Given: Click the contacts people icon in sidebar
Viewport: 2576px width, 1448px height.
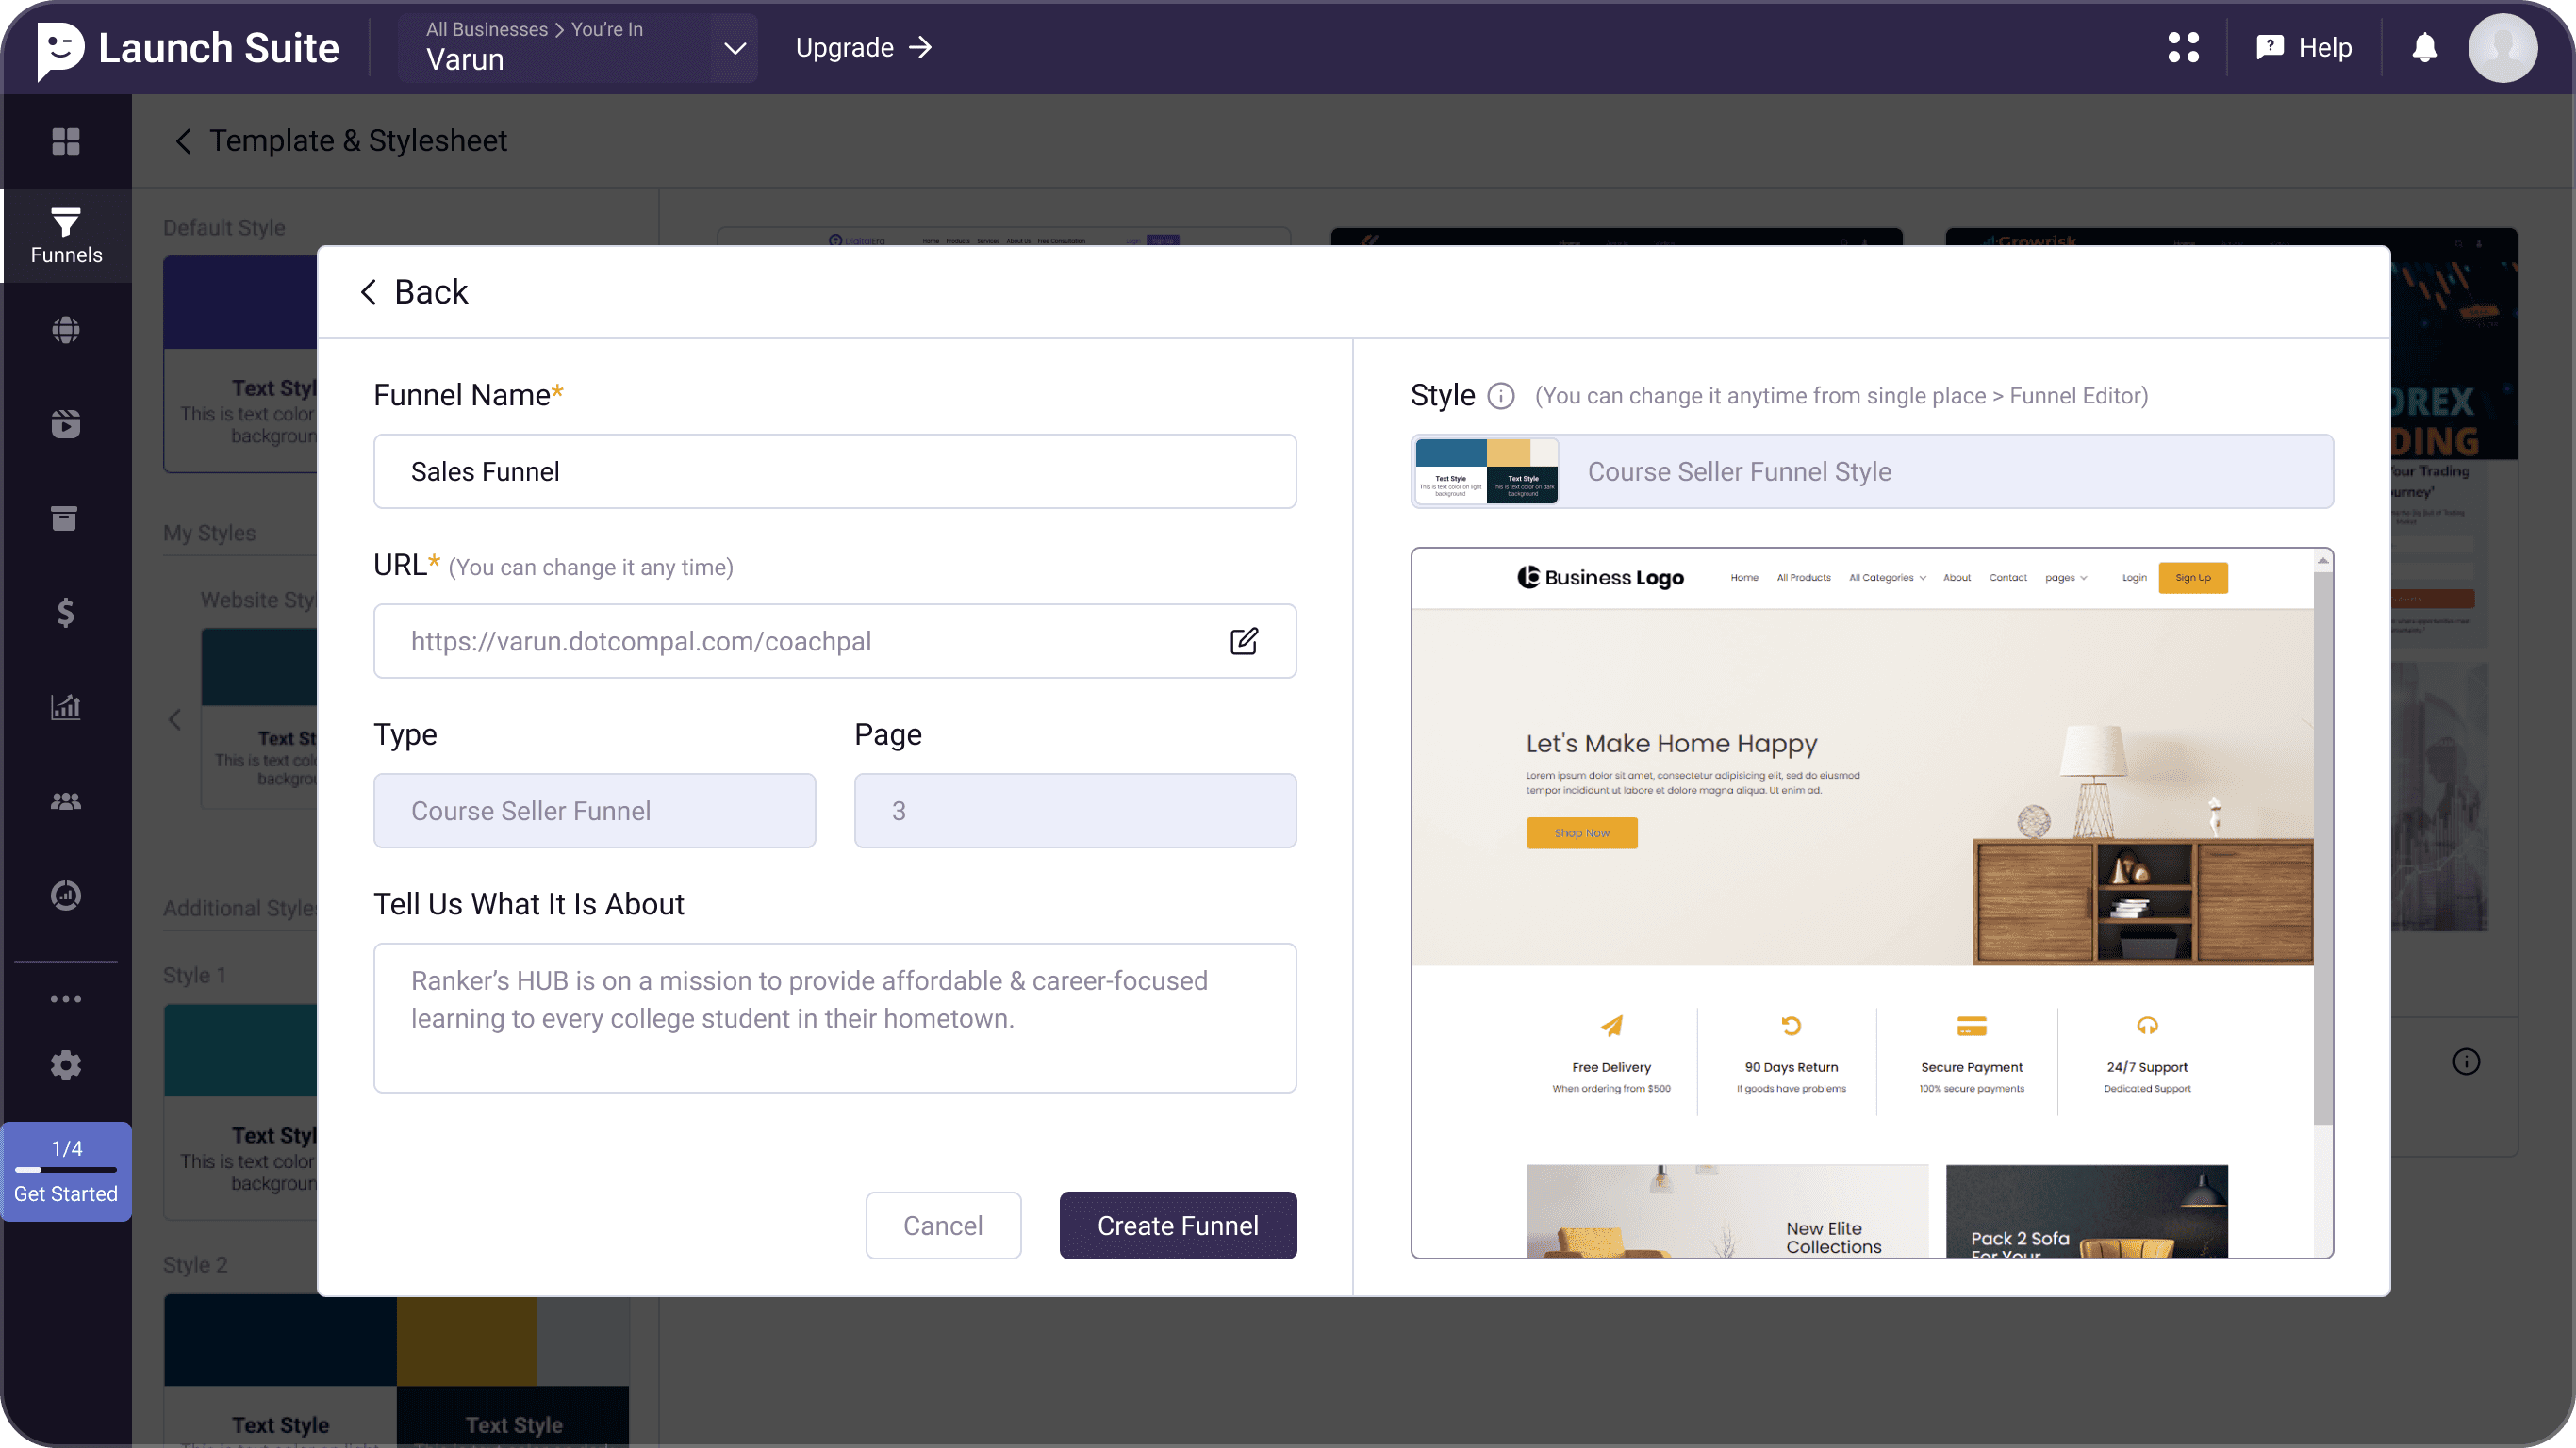Looking at the screenshot, I should (x=66, y=801).
